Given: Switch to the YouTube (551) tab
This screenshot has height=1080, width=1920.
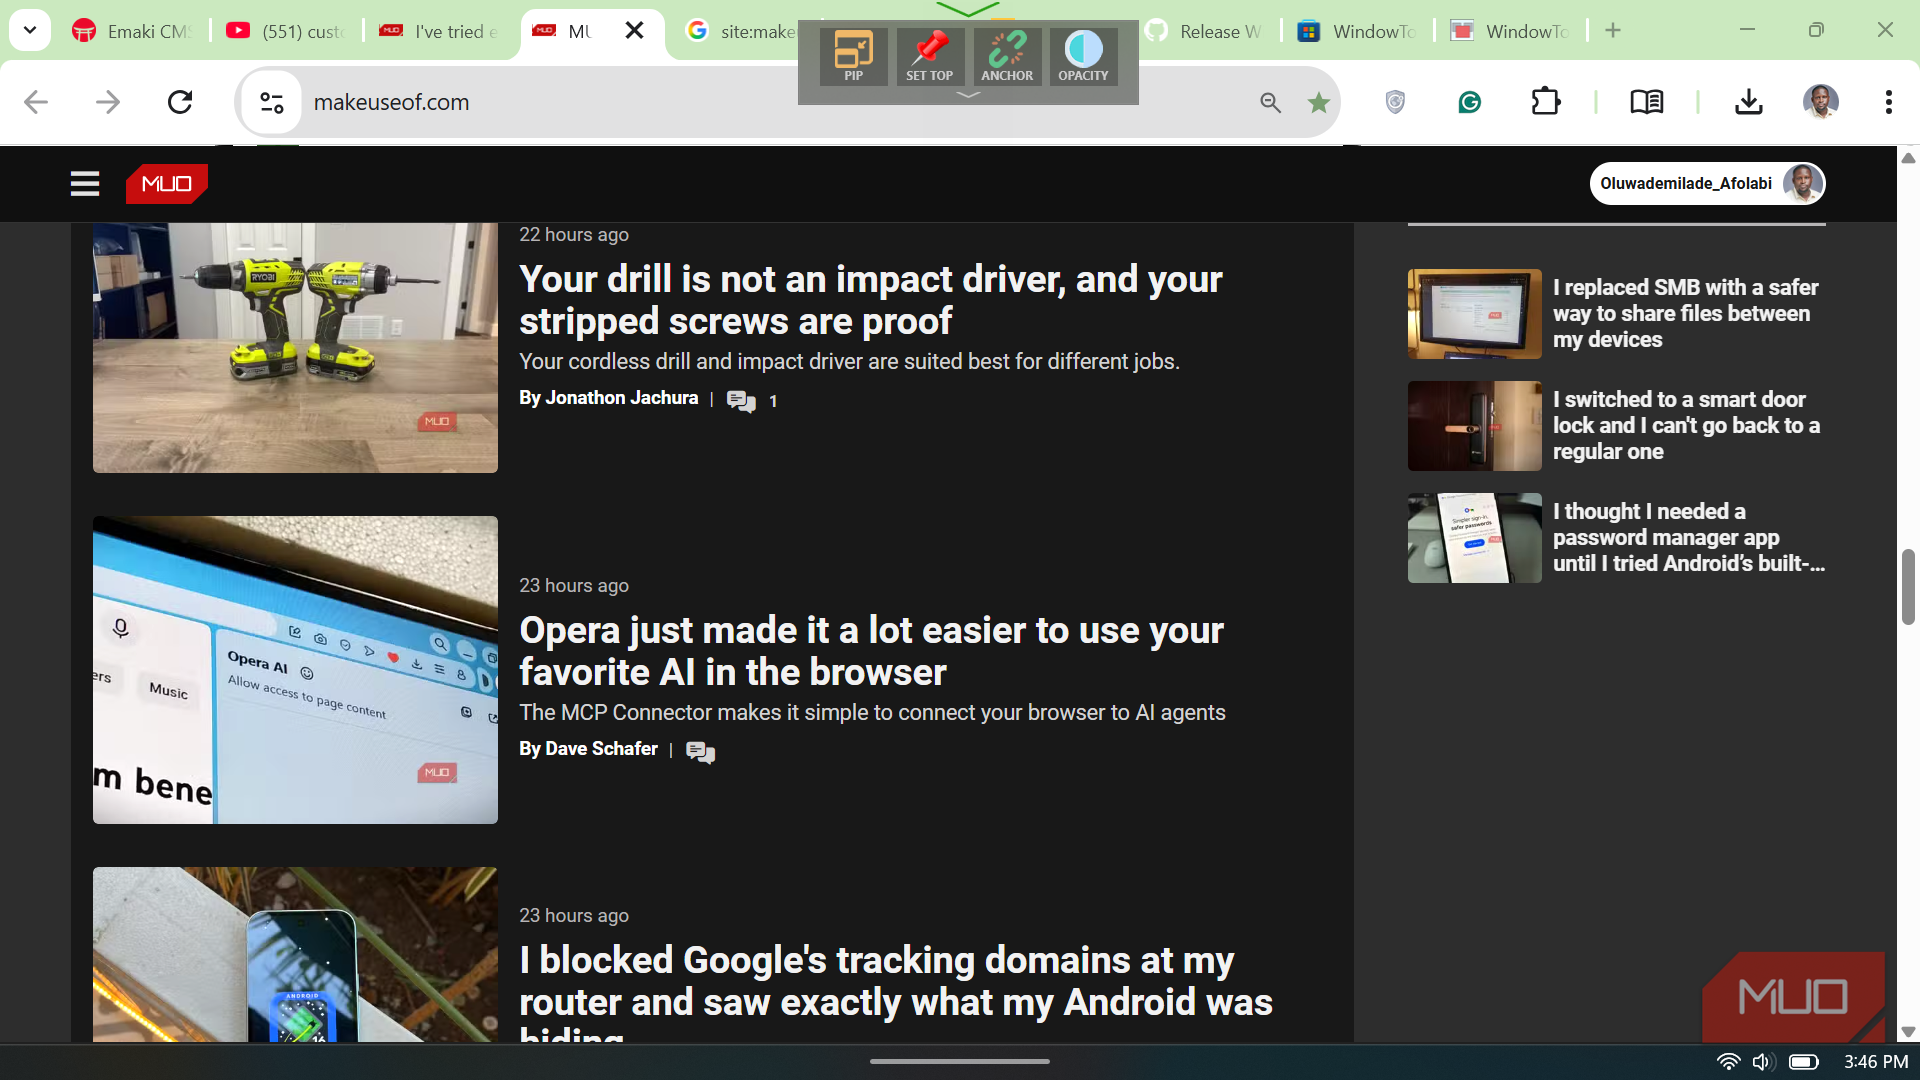Looking at the screenshot, I should click(286, 31).
